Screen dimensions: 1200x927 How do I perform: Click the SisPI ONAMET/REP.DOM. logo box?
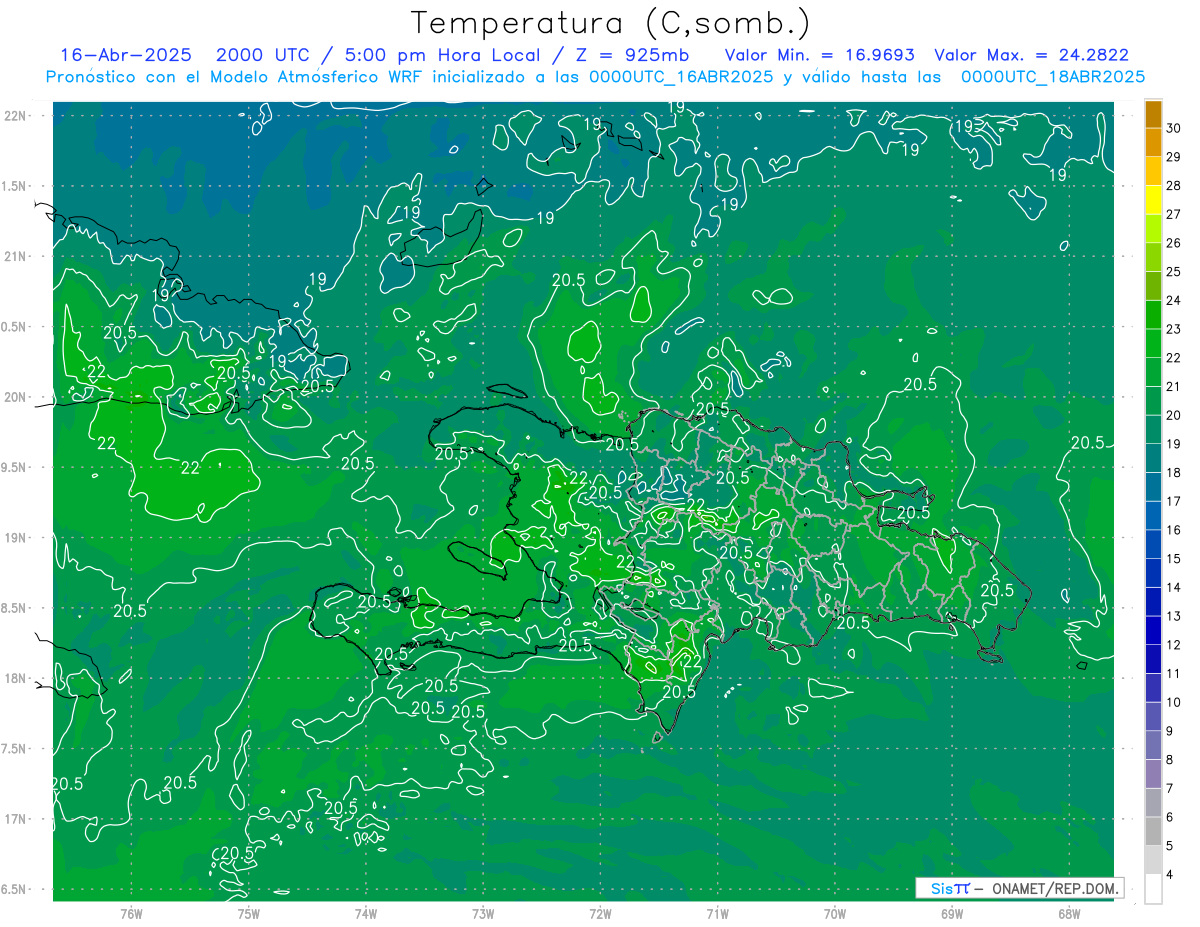tap(1019, 888)
